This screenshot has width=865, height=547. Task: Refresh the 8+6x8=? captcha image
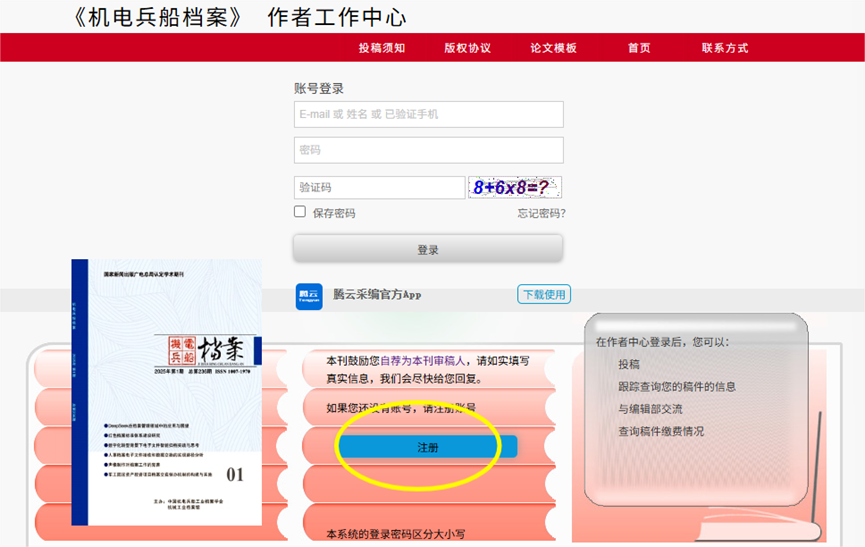point(514,188)
